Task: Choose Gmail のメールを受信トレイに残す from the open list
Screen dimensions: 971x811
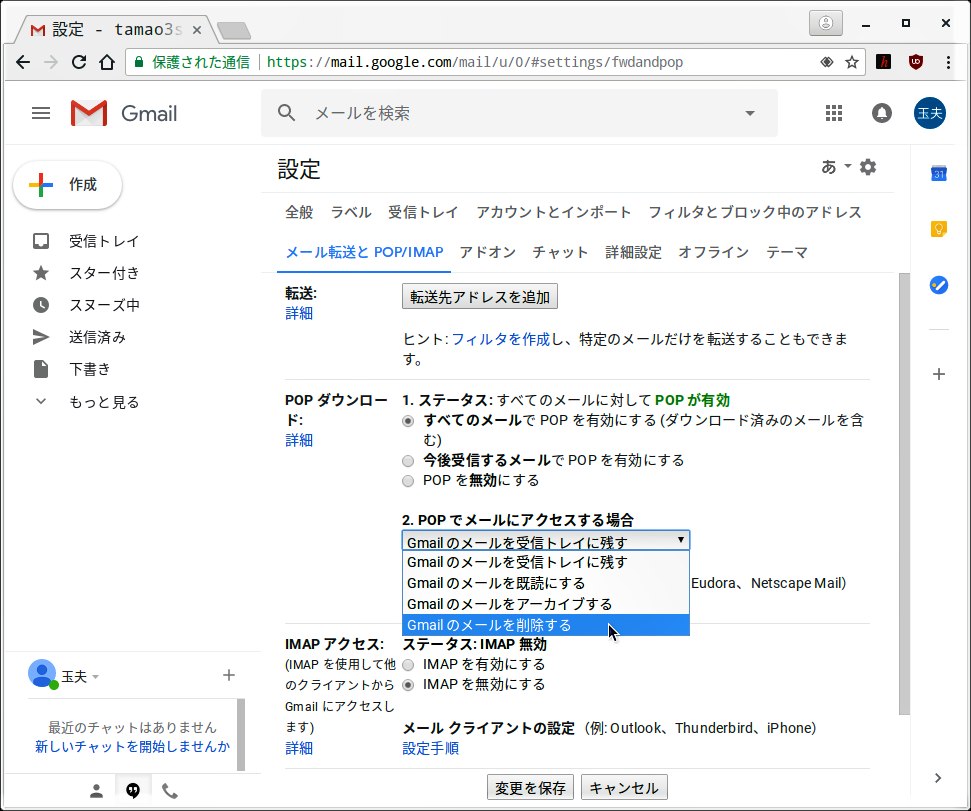Action: [x=546, y=562]
